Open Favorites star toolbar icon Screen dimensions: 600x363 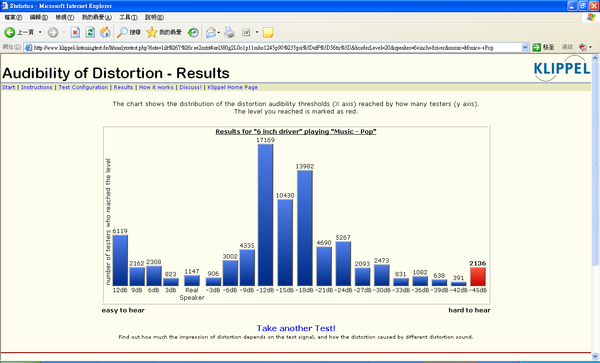(x=152, y=33)
